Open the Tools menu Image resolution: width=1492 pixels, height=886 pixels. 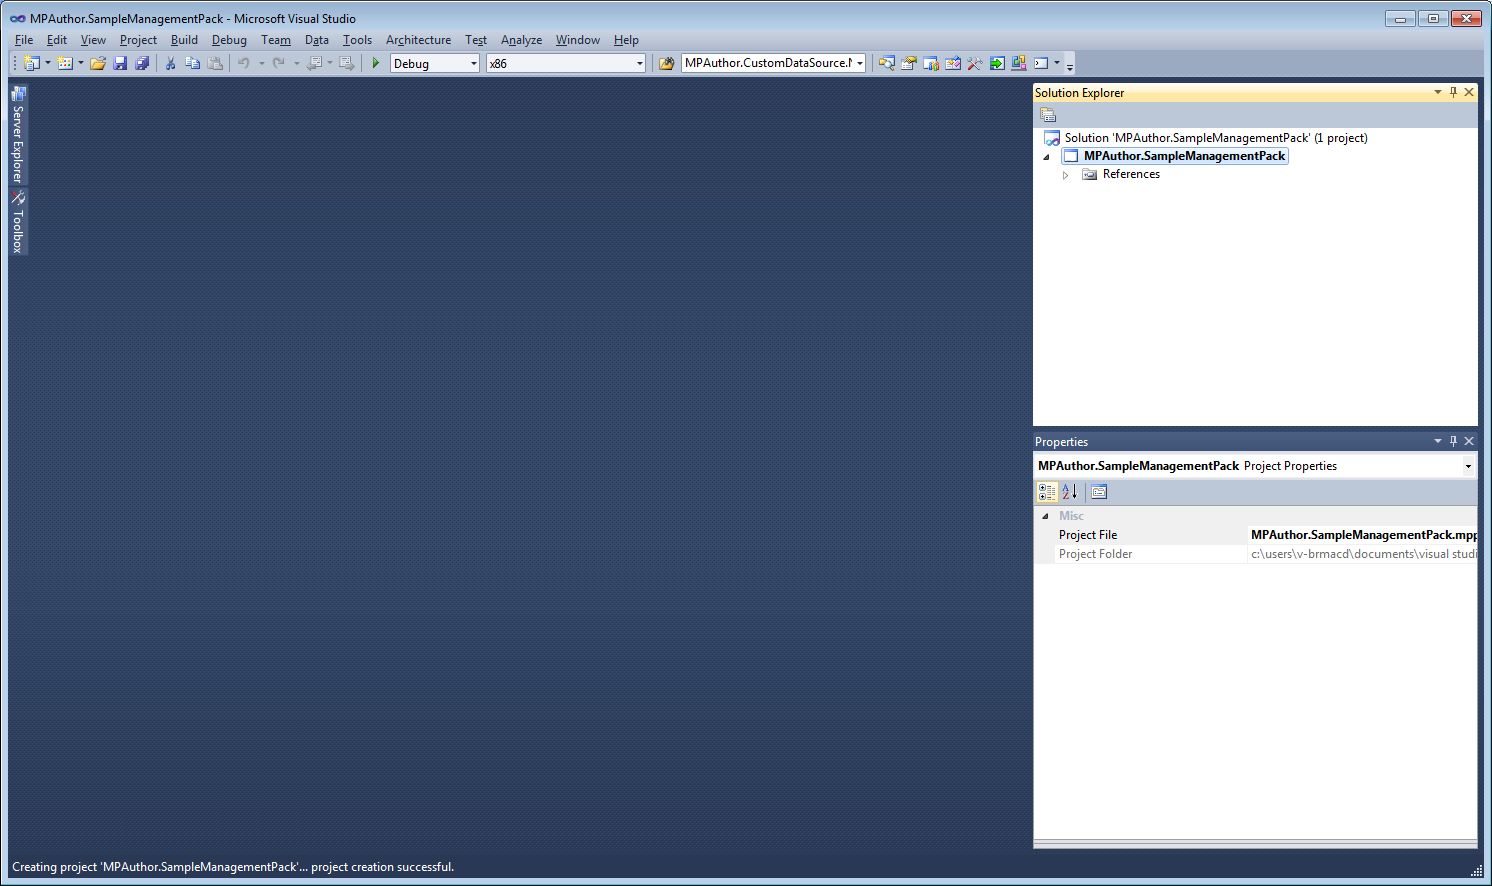point(357,40)
